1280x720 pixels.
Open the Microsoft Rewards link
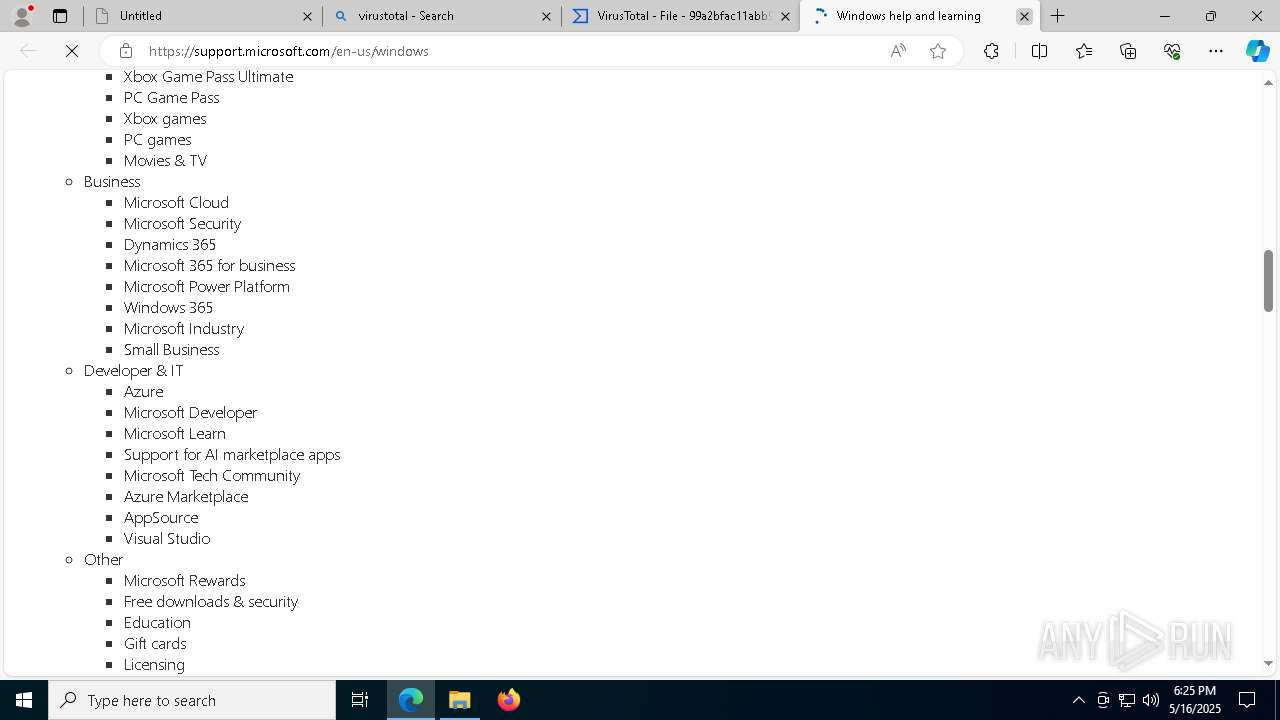184,581
